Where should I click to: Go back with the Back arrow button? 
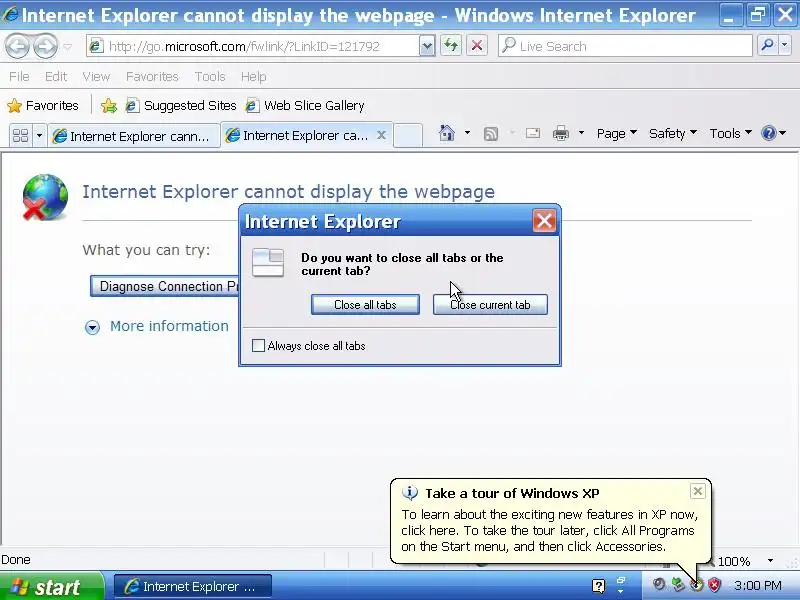click(17, 46)
